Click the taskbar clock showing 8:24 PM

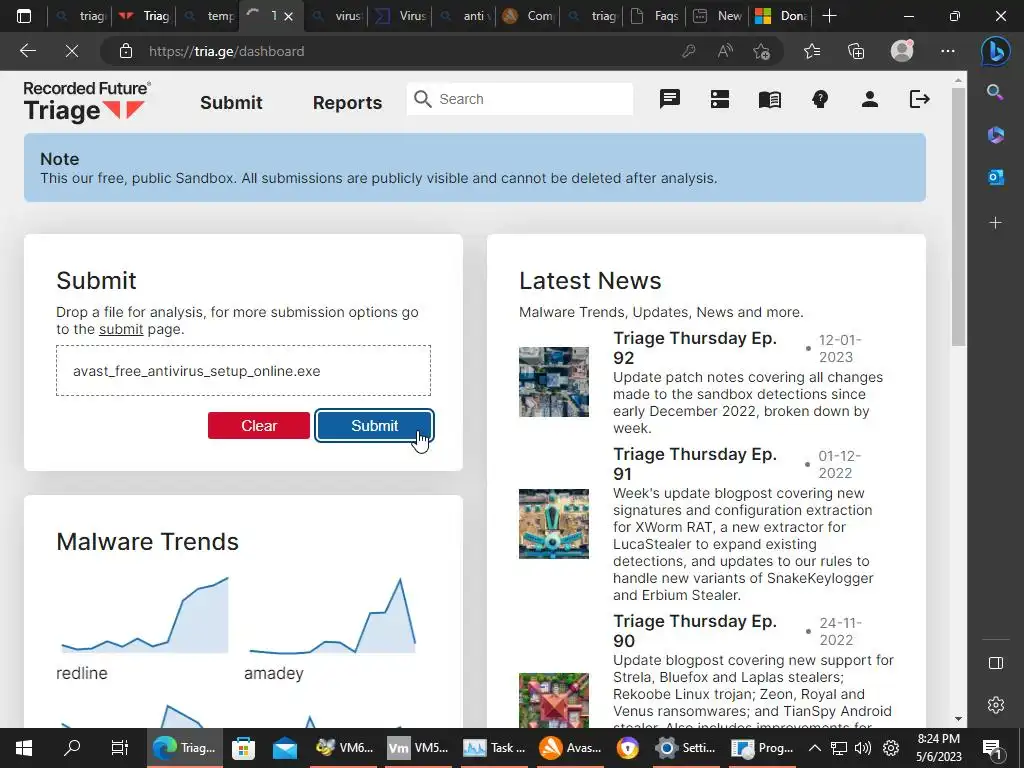pos(938,748)
